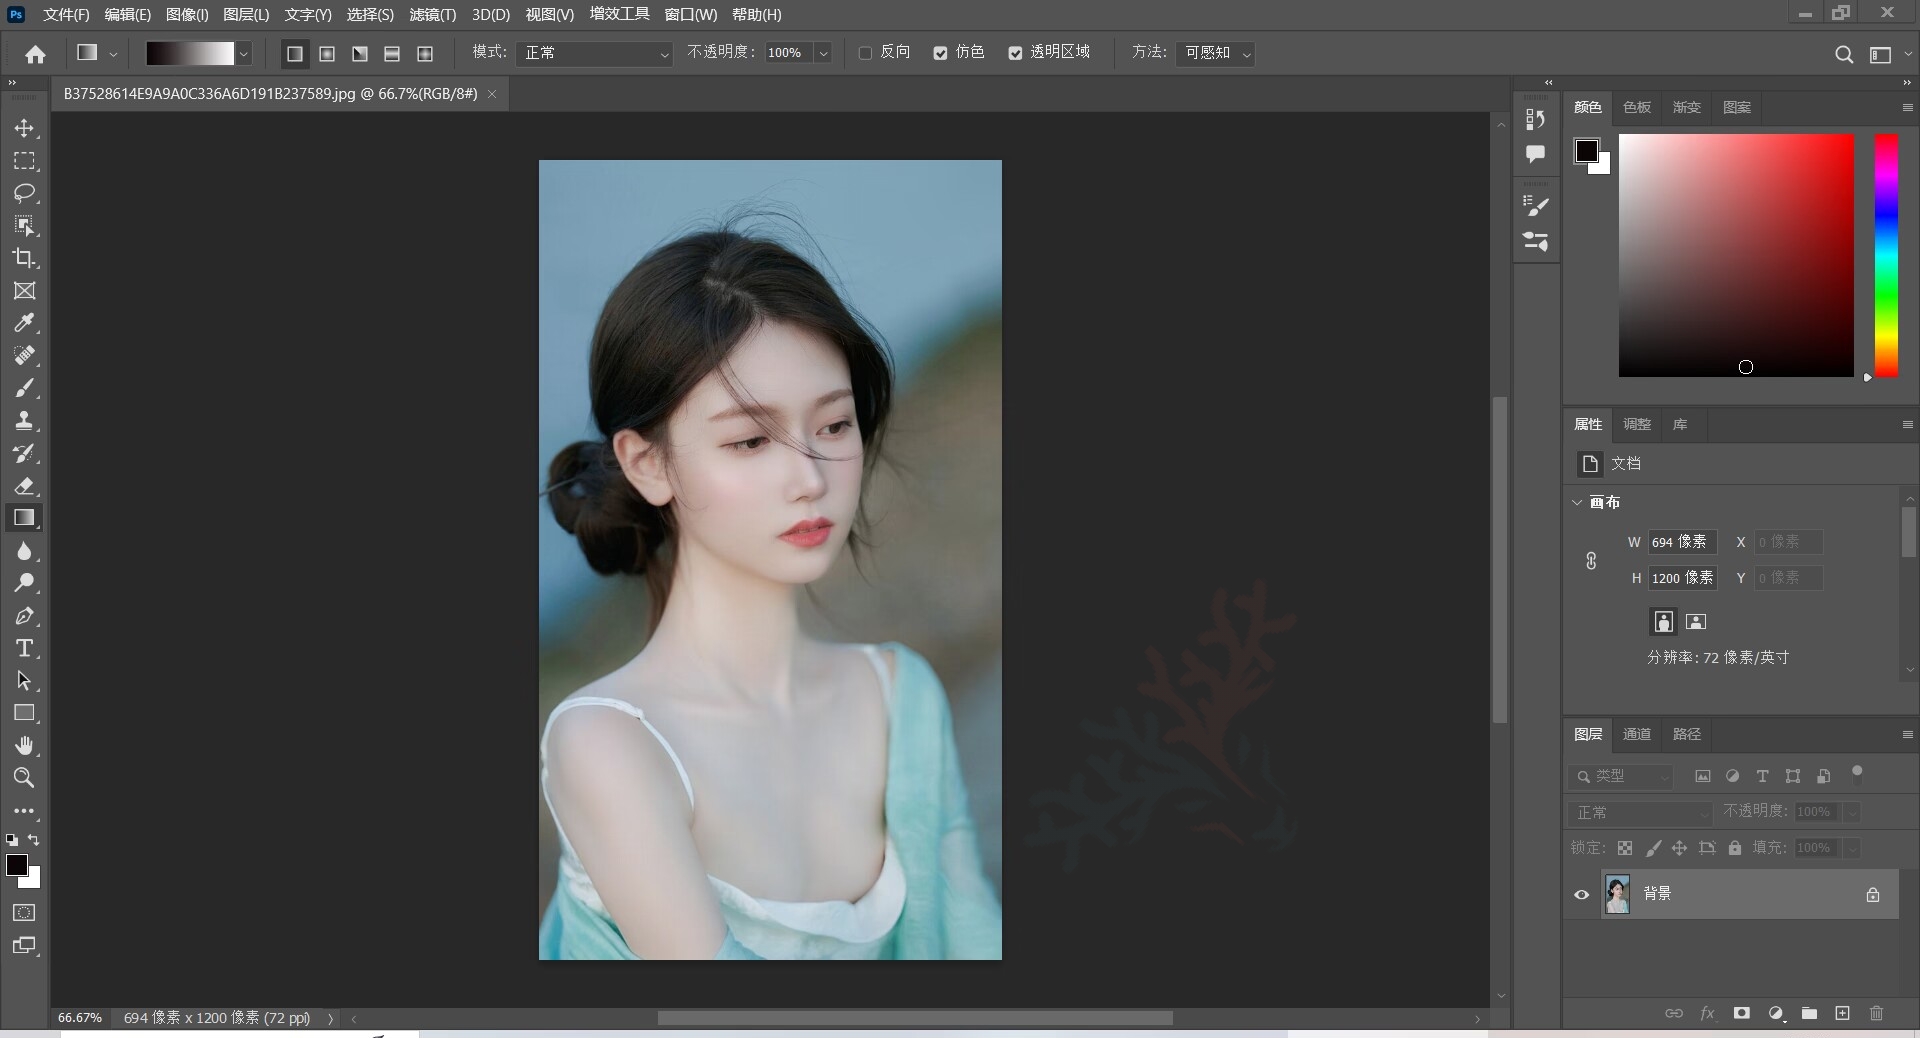
Task: Open the Layers panel options menu
Action: (x=1907, y=734)
